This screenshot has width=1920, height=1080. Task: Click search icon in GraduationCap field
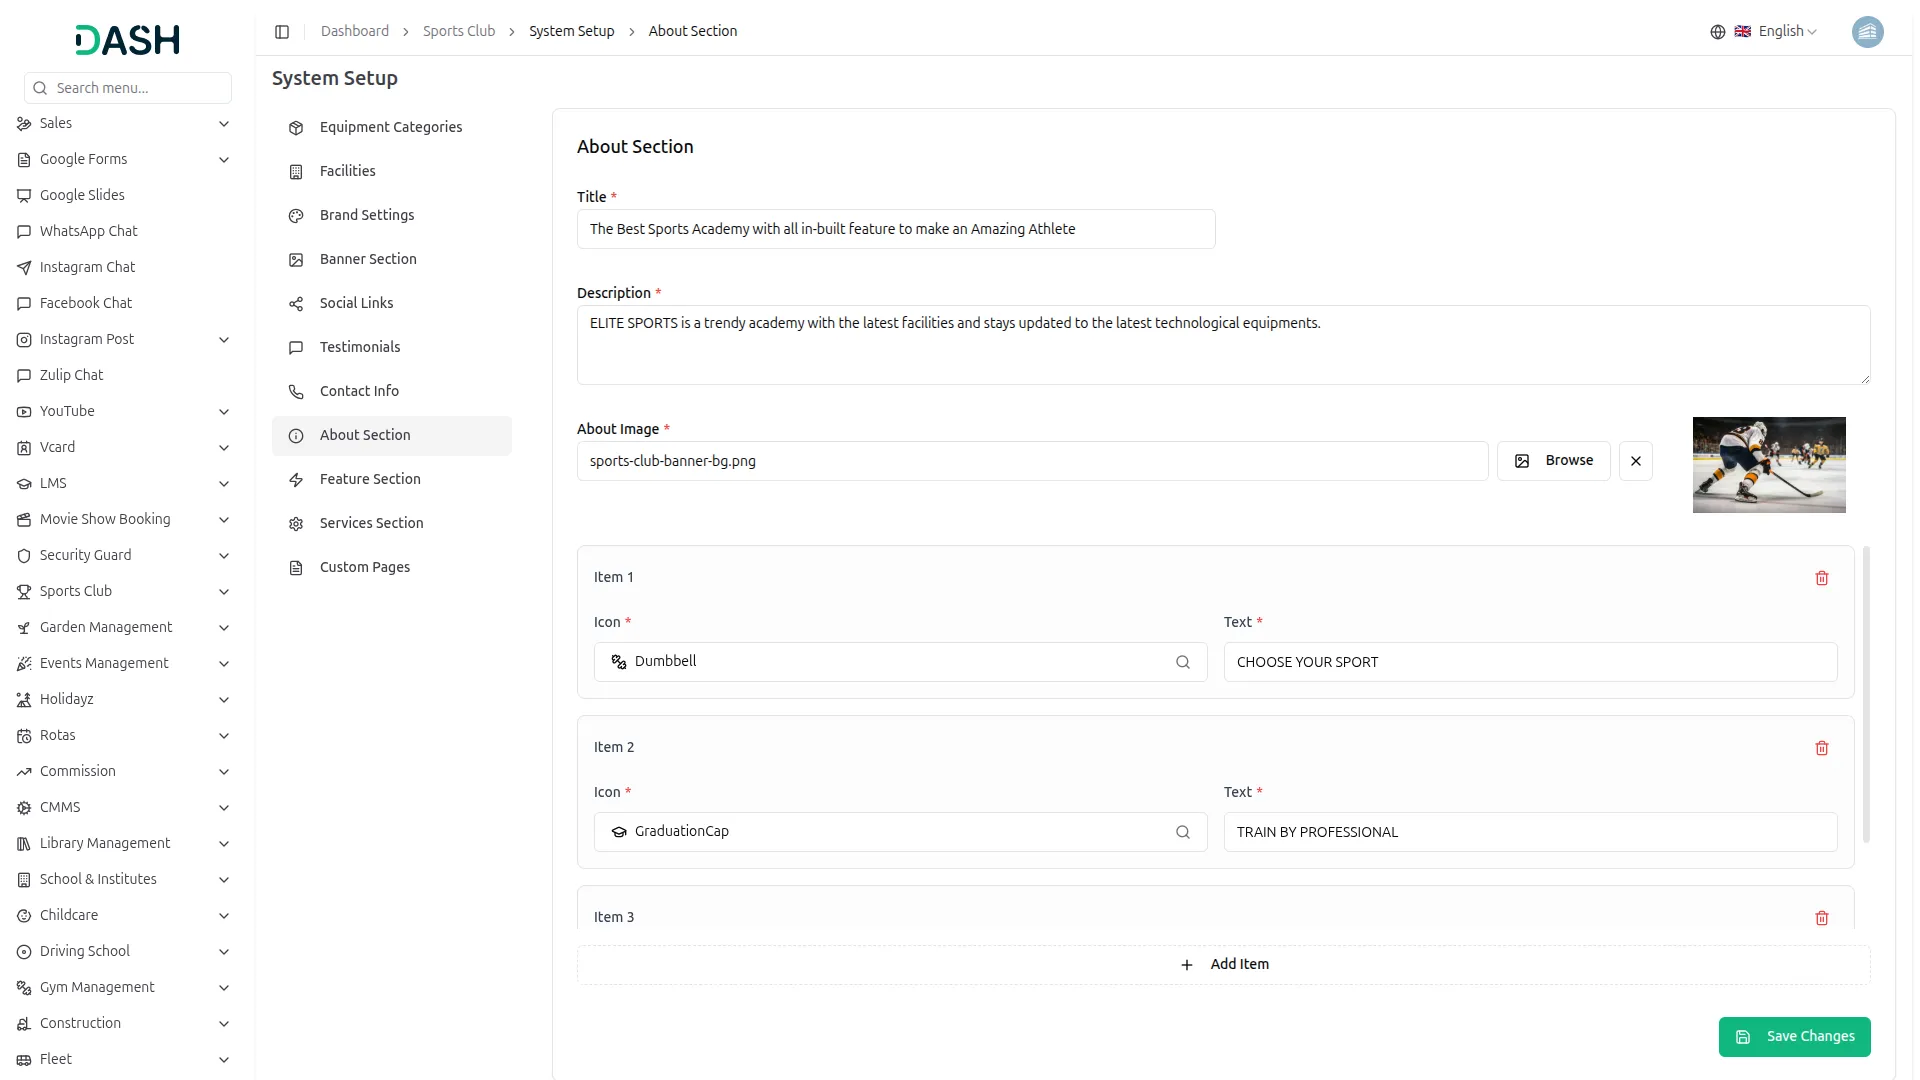coord(1182,832)
